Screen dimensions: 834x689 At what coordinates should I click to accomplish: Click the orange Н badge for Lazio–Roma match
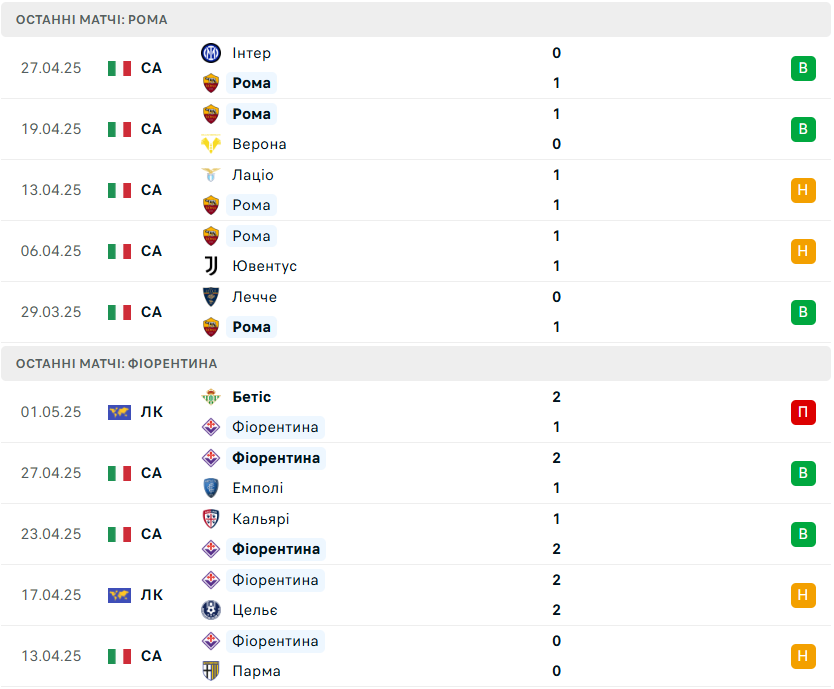point(803,190)
